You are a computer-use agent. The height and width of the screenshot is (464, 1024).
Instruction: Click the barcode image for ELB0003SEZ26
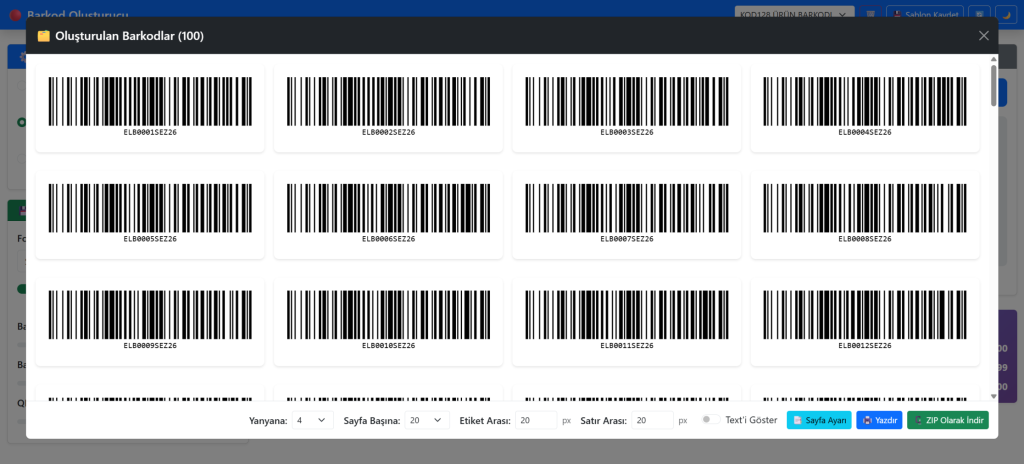pyautogui.click(x=627, y=101)
